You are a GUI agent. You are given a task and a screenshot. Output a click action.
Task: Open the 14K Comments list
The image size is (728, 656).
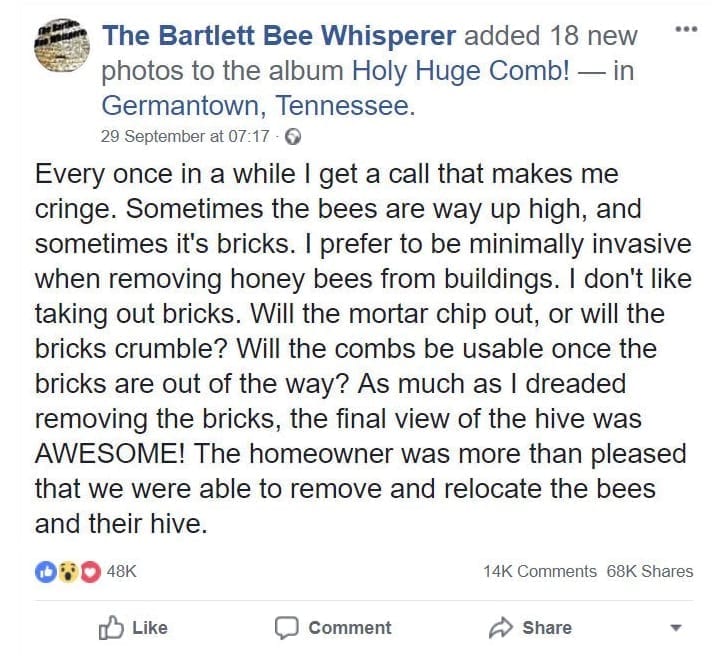pos(539,571)
